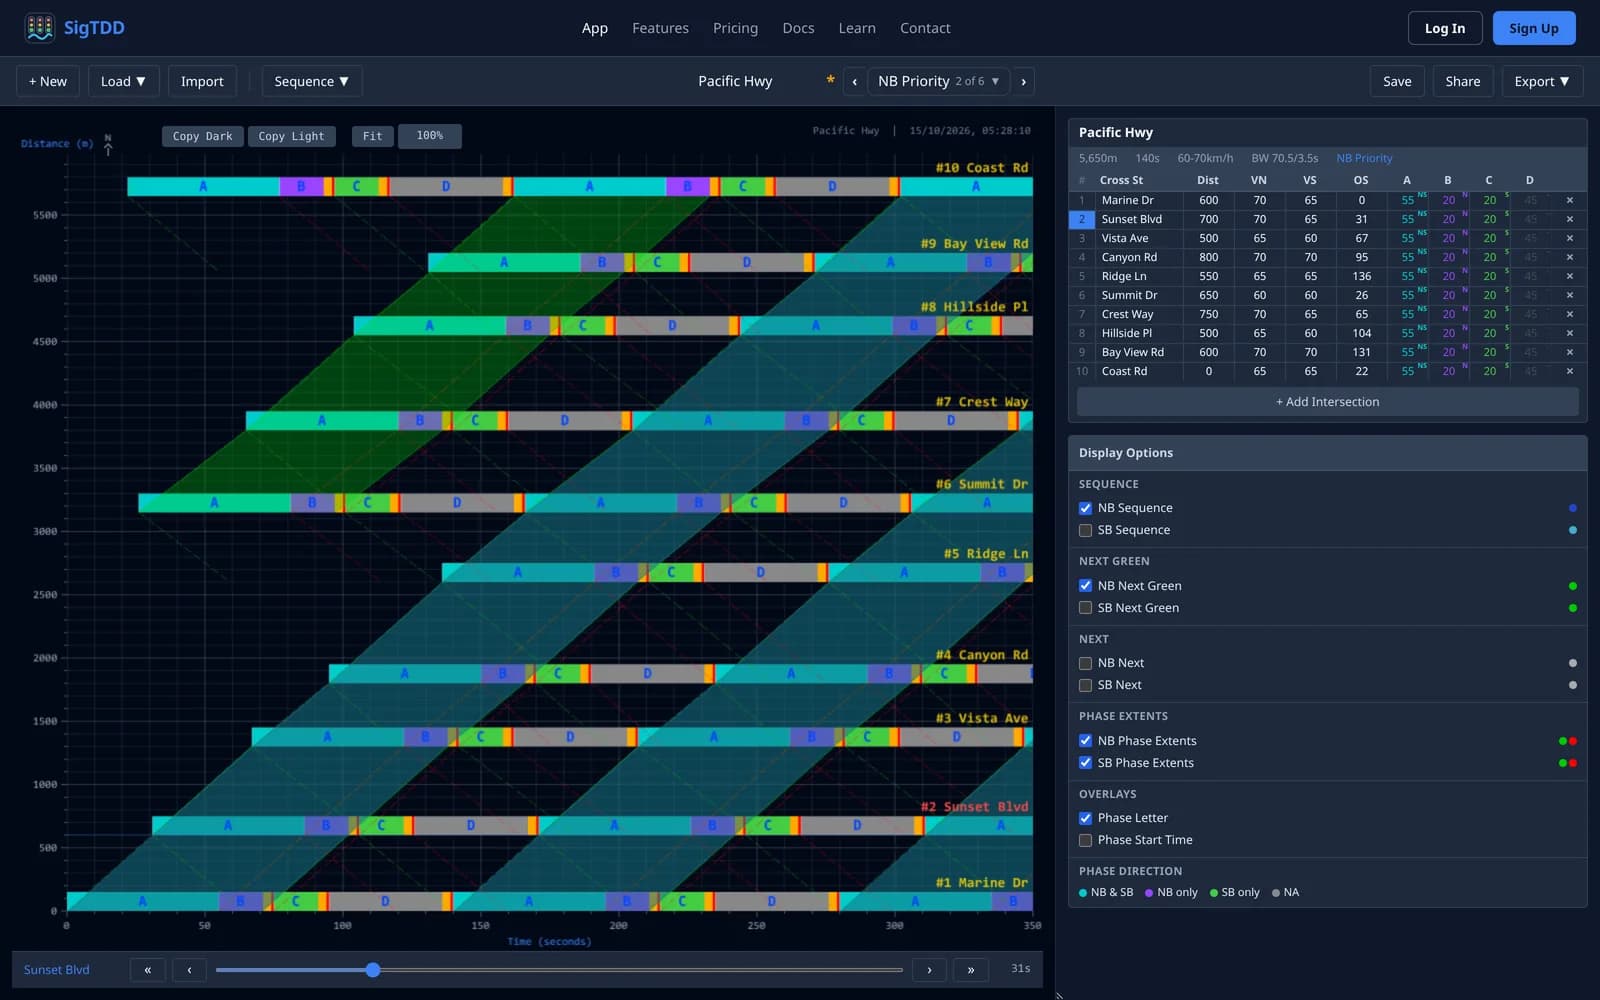Remove the Canyon Rd intersection row

[x=1569, y=257]
